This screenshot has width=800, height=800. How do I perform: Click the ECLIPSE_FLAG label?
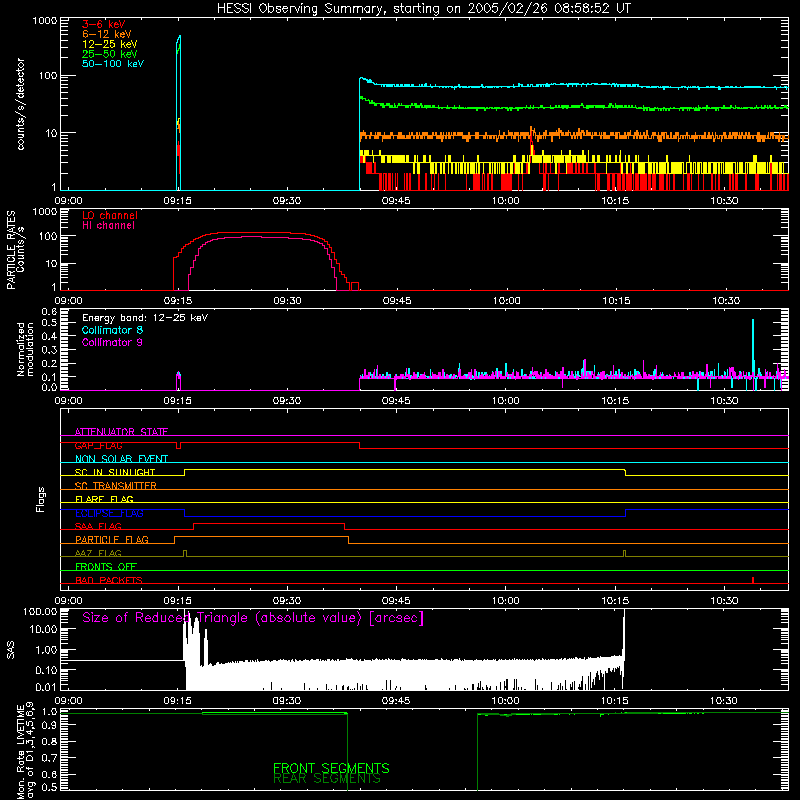[x=109, y=513]
